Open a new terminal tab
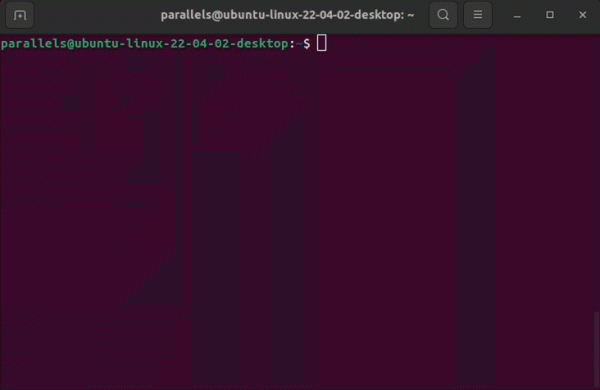The image size is (600, 390). (x=20, y=15)
